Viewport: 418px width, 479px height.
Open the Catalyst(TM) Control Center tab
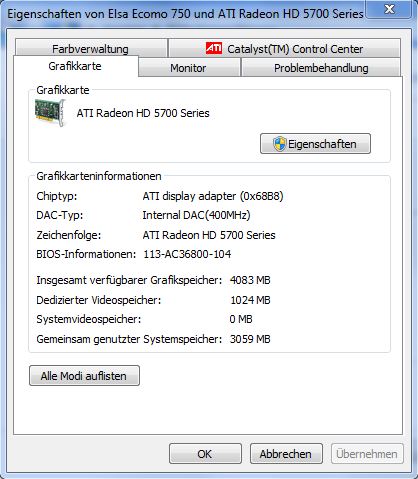[285, 48]
